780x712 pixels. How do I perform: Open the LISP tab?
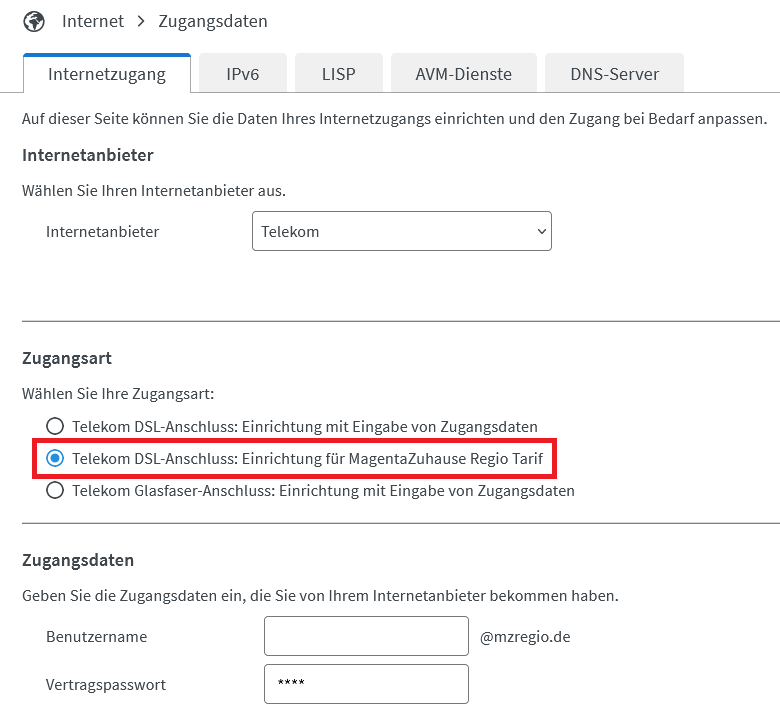[339, 74]
